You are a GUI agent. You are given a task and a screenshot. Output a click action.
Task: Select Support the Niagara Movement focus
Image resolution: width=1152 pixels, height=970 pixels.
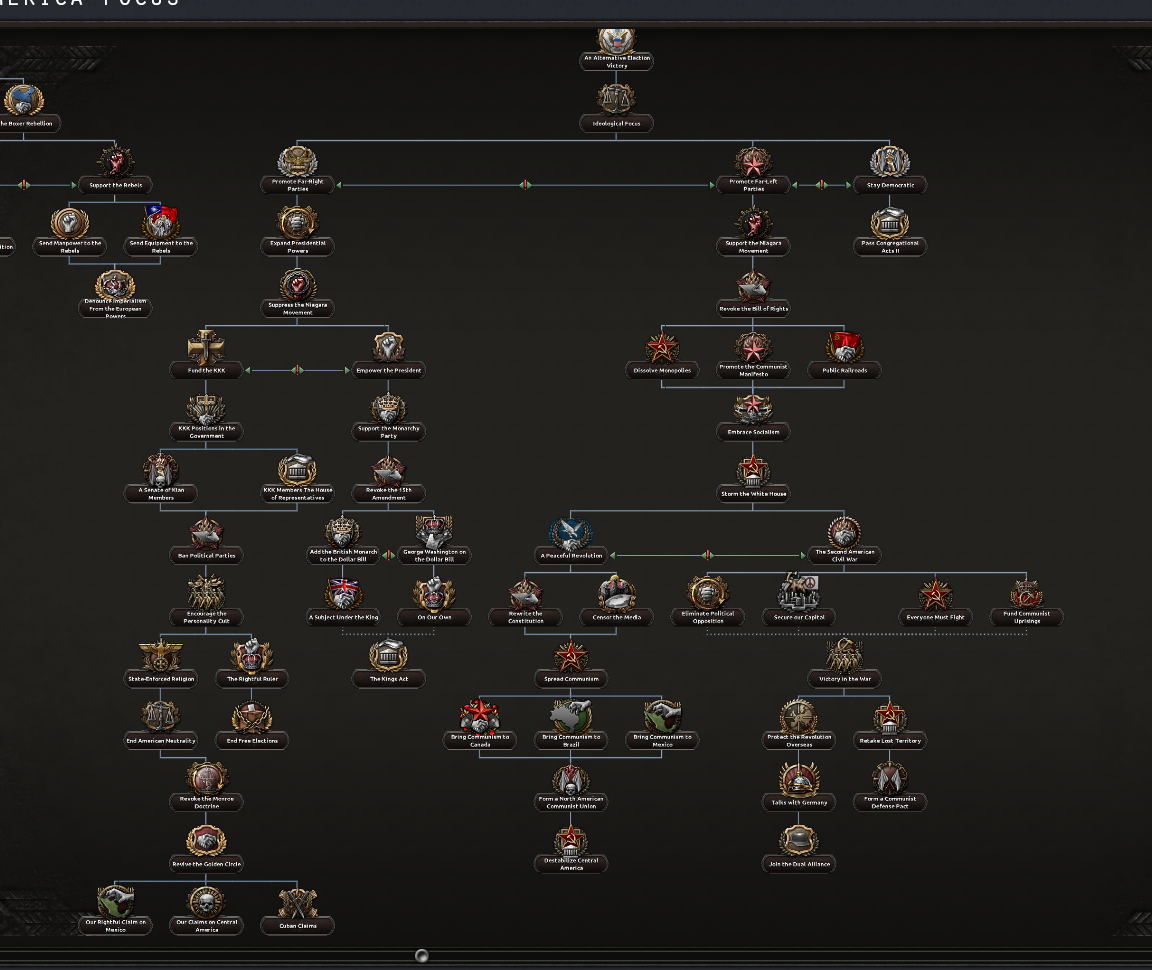tap(753, 231)
